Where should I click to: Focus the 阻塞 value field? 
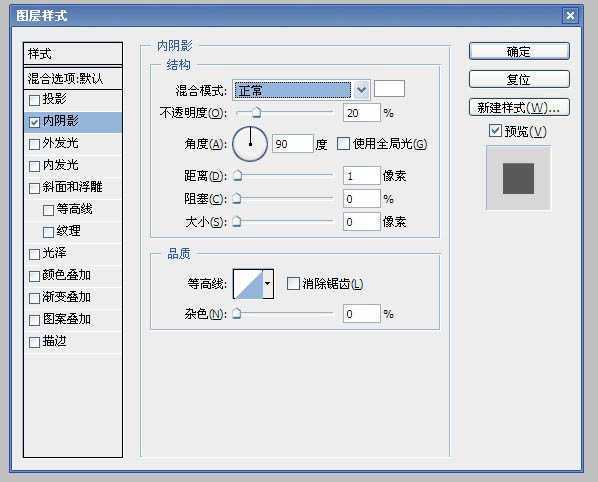362,199
